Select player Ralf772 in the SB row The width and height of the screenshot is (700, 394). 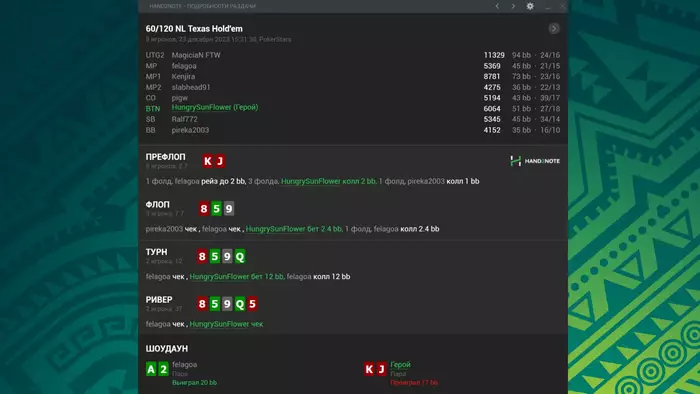pyautogui.click(x=184, y=119)
